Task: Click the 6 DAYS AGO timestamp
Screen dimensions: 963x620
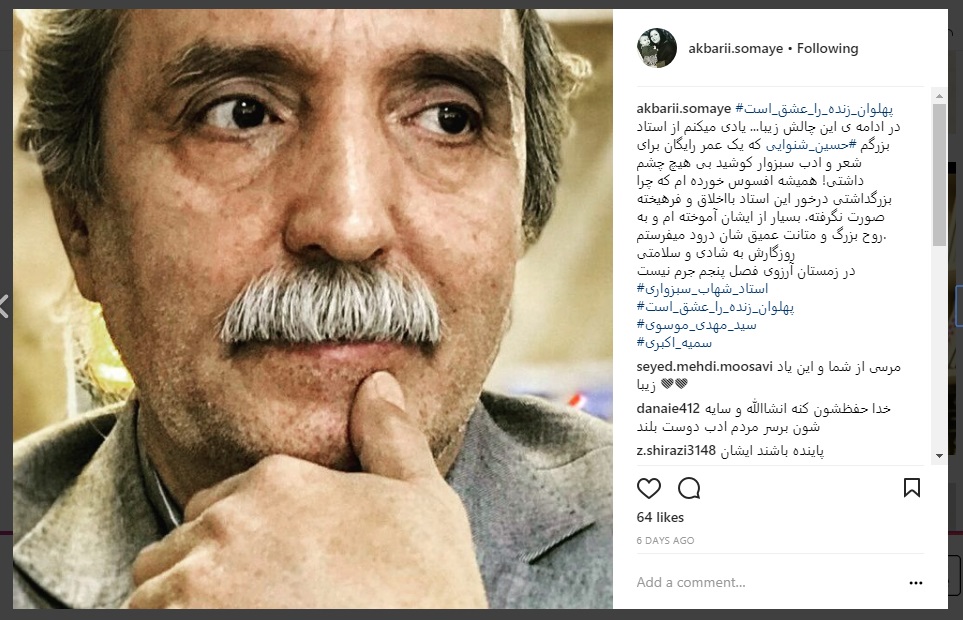Action: pos(665,540)
